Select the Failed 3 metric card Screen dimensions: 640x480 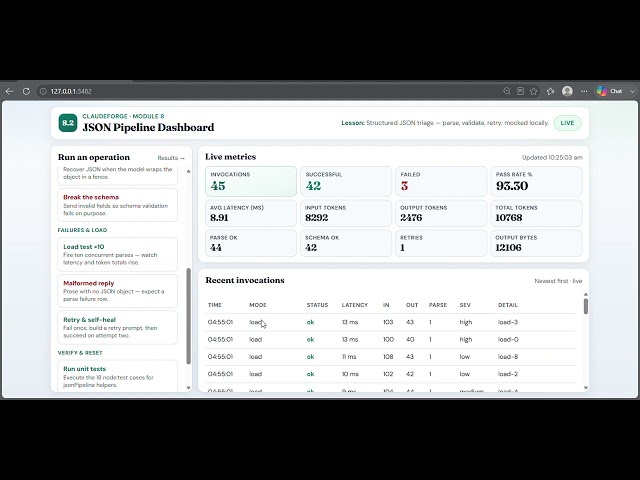pyautogui.click(x=441, y=181)
